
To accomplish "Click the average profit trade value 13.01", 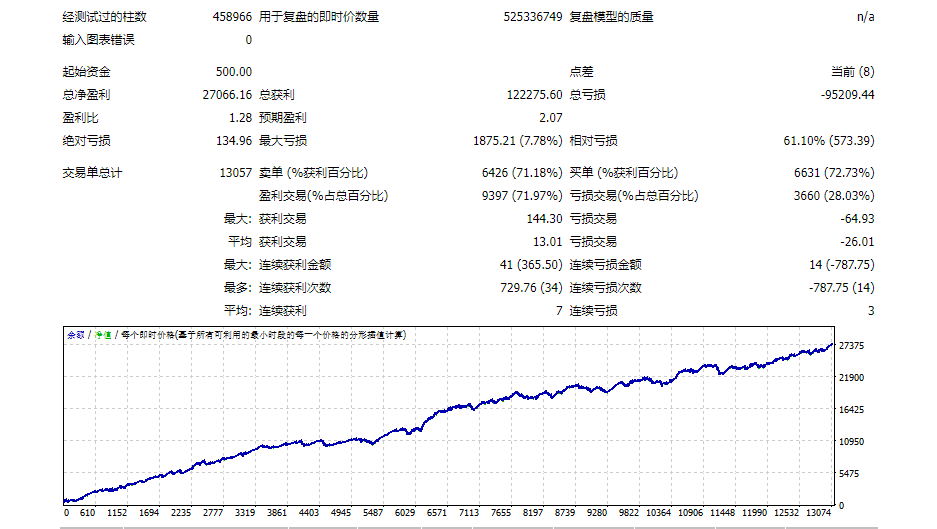I will pos(547,241).
